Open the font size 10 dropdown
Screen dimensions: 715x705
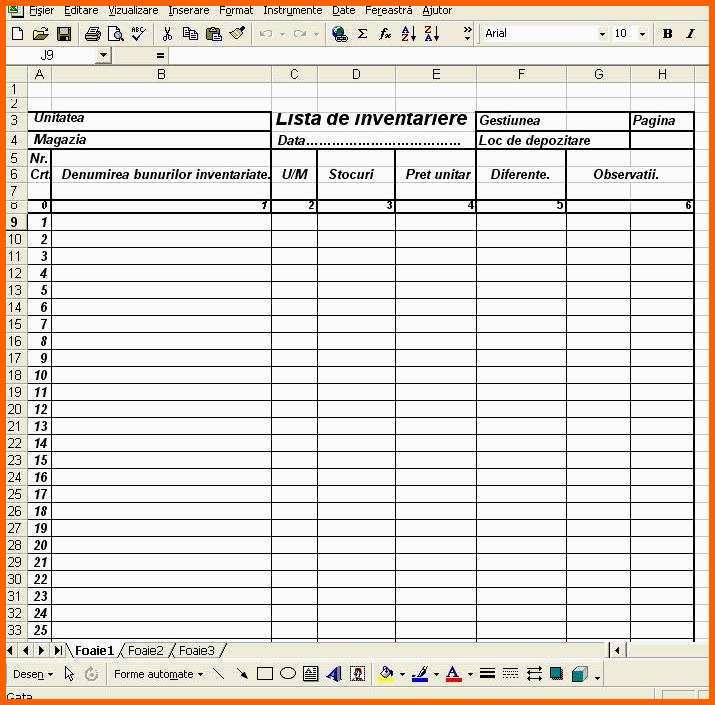pos(642,34)
